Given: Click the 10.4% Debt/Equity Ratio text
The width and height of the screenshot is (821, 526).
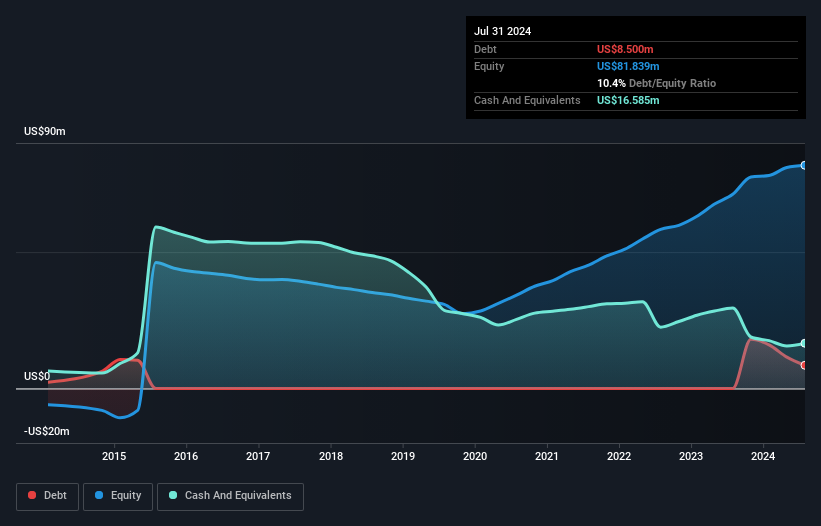Looking at the screenshot, I should click(657, 83).
